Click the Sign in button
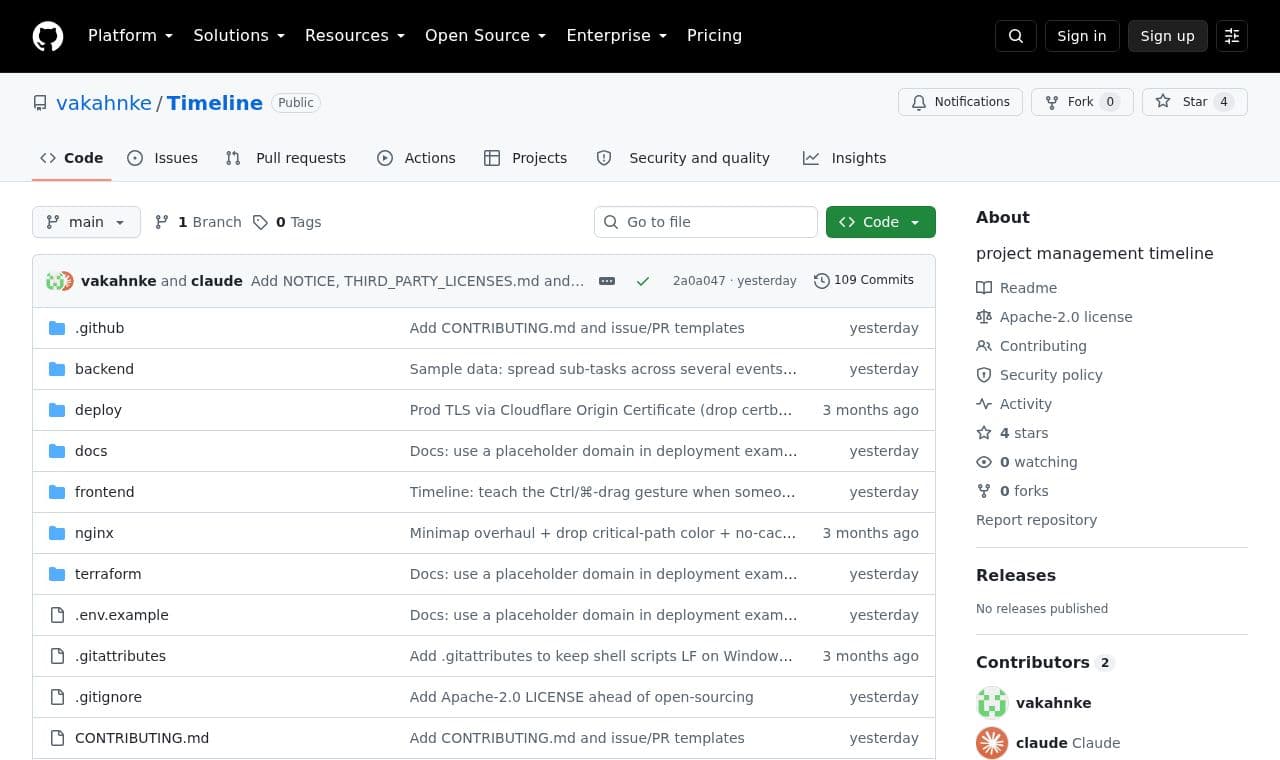This screenshot has height=760, width=1280. pyautogui.click(x=1082, y=36)
